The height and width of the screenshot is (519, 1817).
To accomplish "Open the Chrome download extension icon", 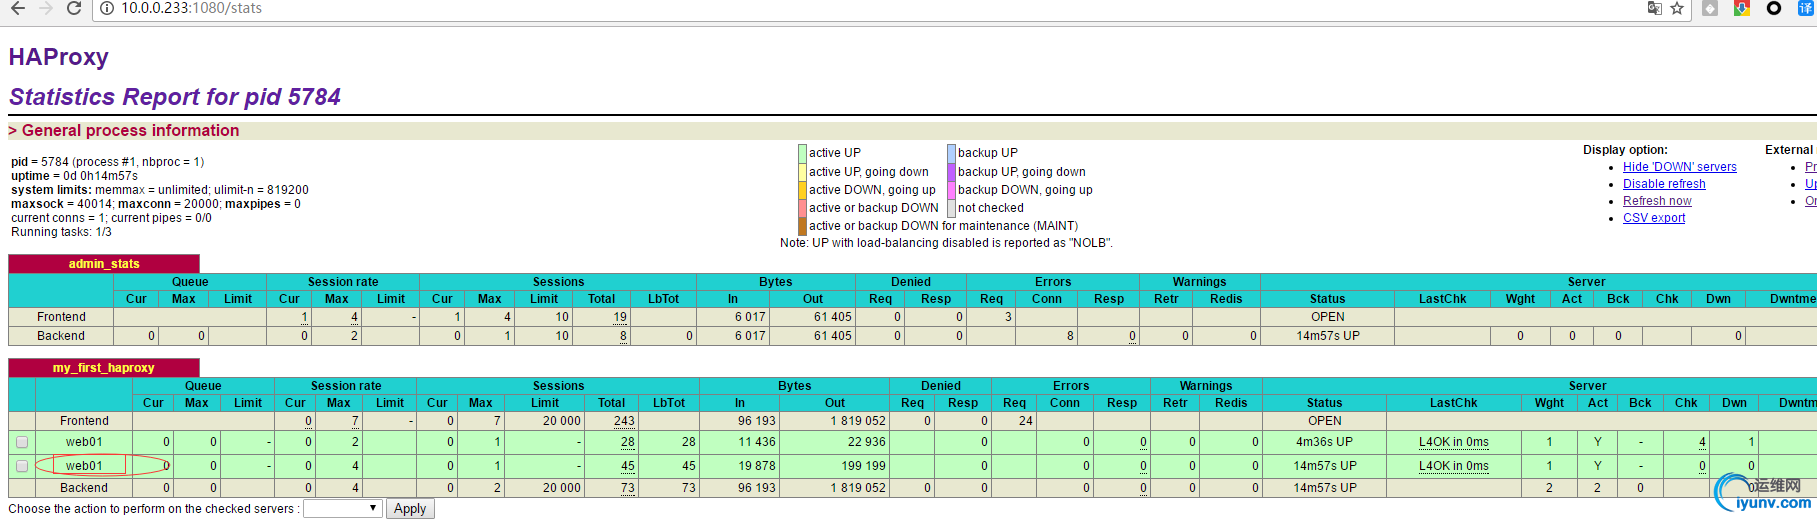I will (x=1742, y=8).
